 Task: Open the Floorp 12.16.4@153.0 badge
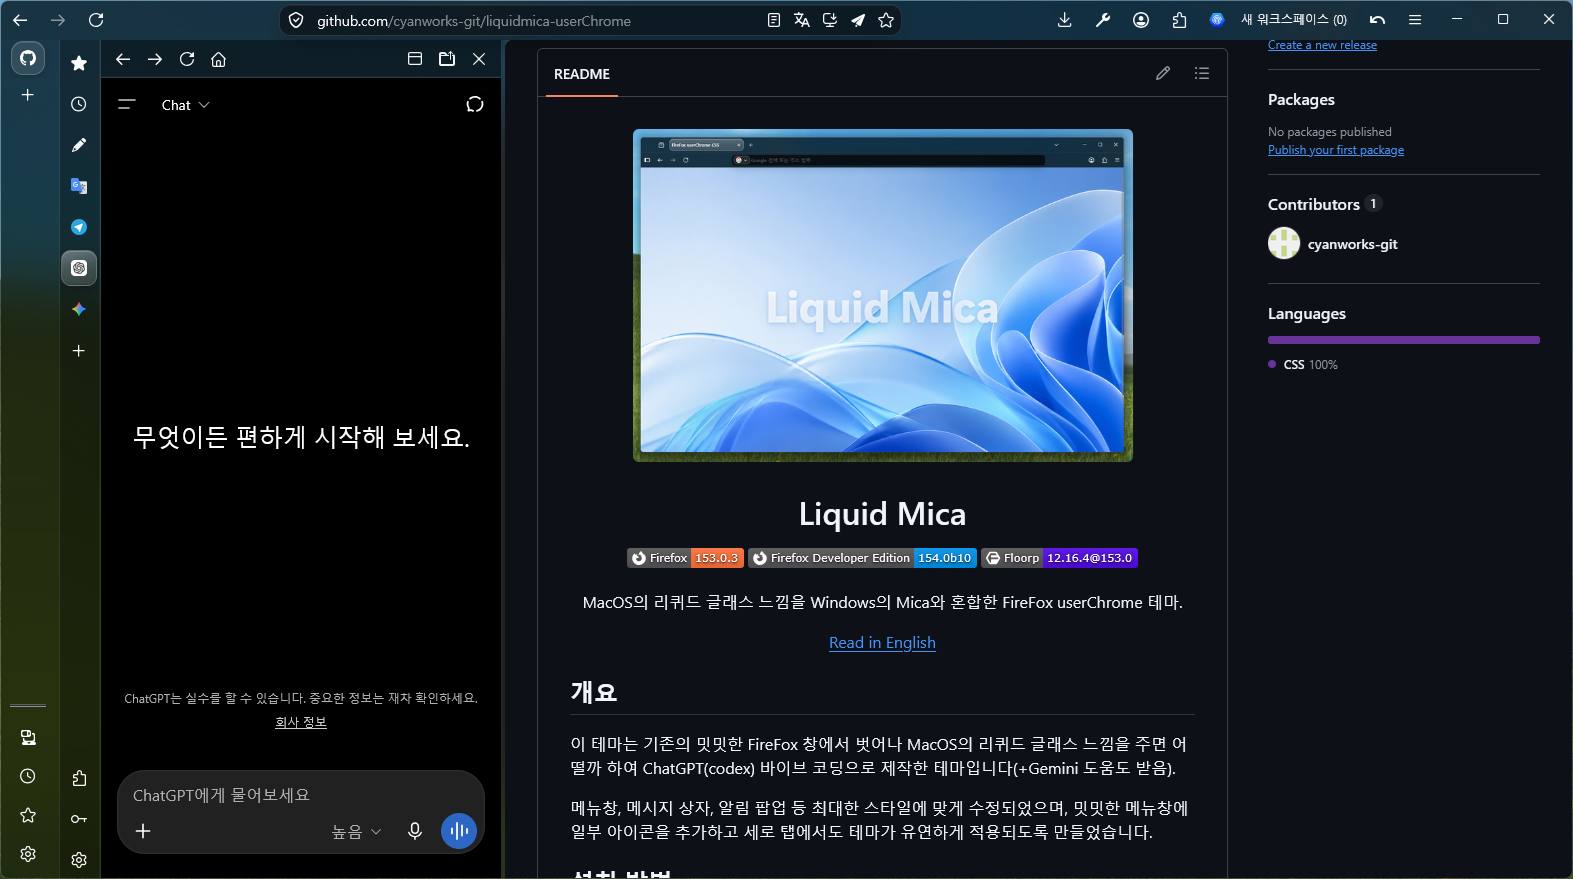1059,558
